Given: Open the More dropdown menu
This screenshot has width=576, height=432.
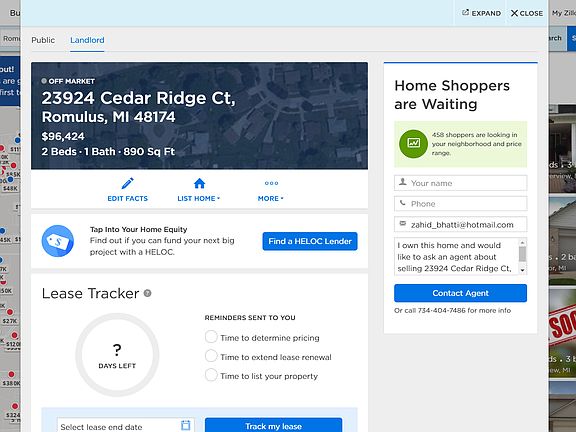Looking at the screenshot, I should coord(271,198).
